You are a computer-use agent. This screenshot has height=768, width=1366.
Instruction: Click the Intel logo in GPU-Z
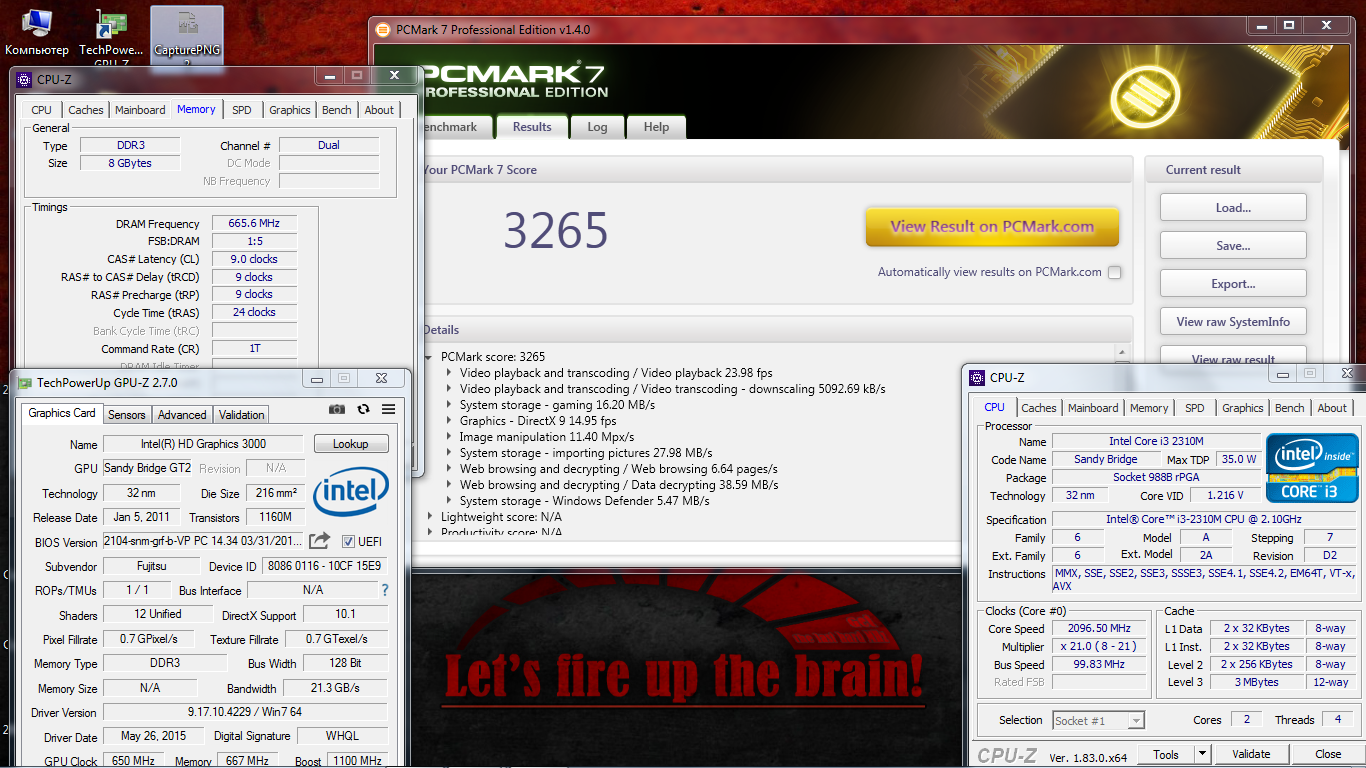351,491
